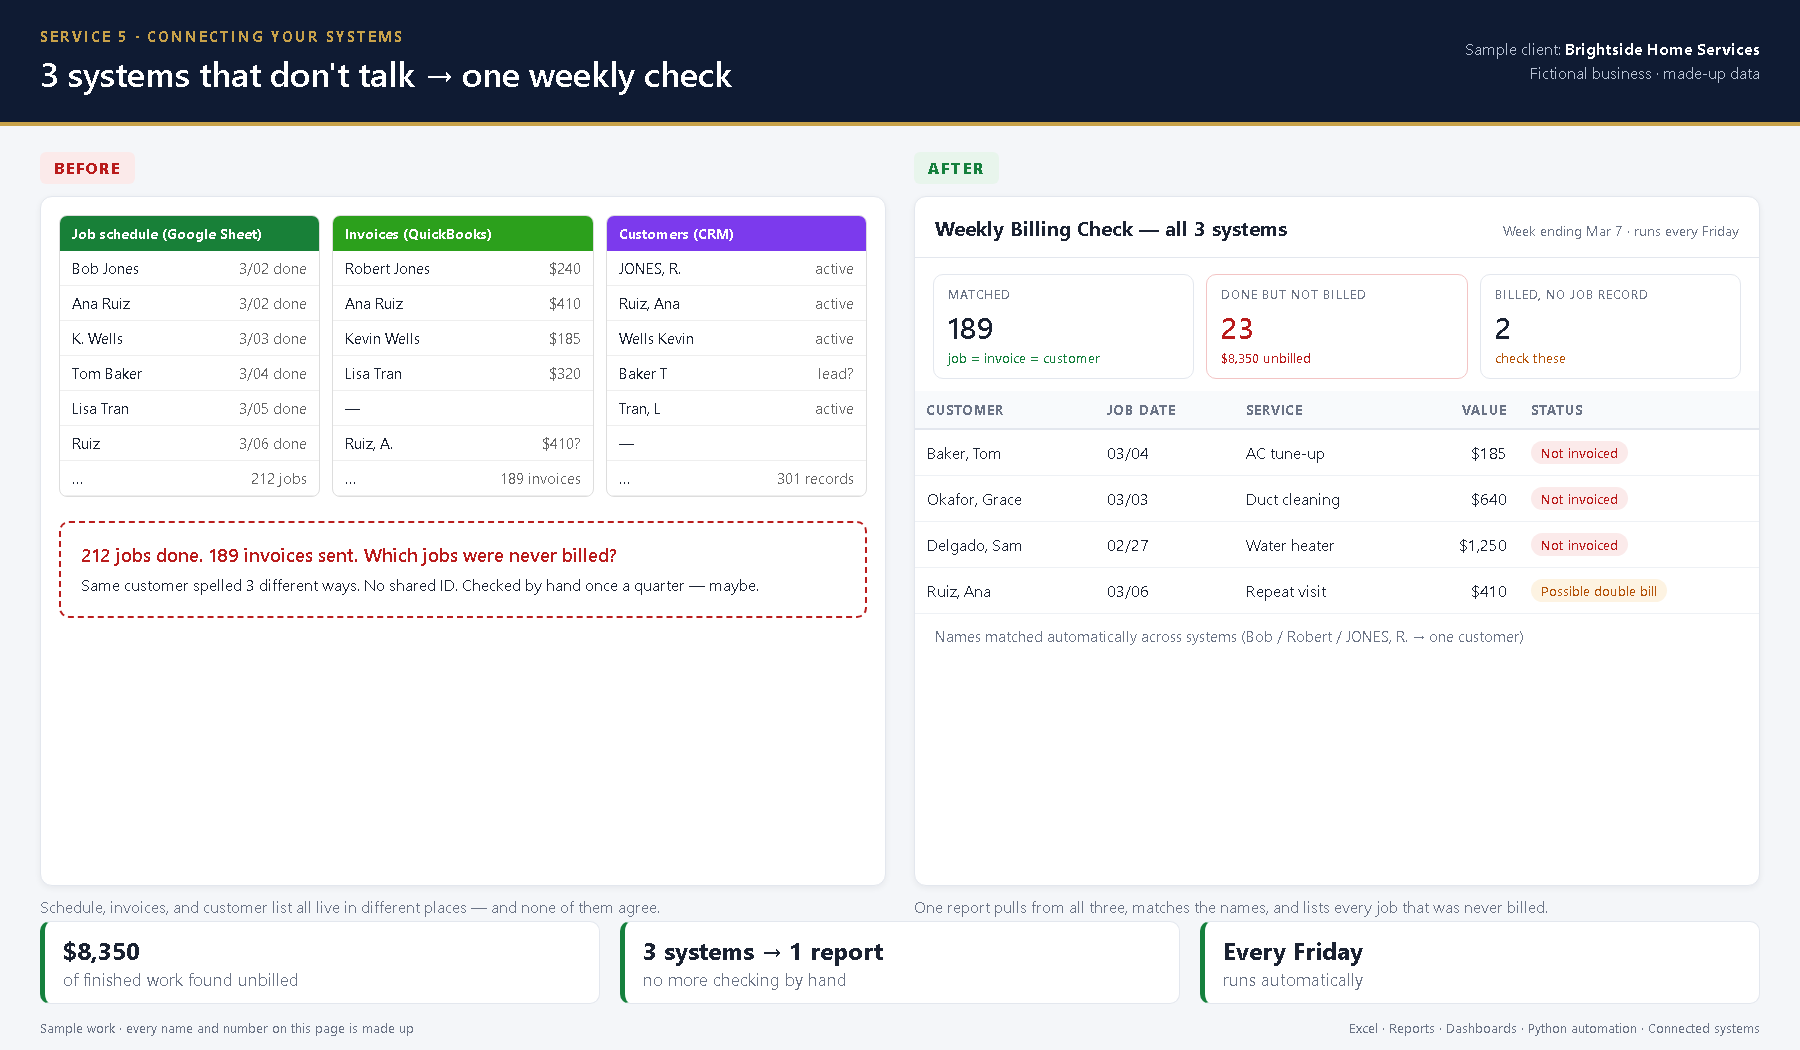Click the Robert Jones invoice row
Viewport: 1800px width, 1050px height.
click(x=462, y=269)
